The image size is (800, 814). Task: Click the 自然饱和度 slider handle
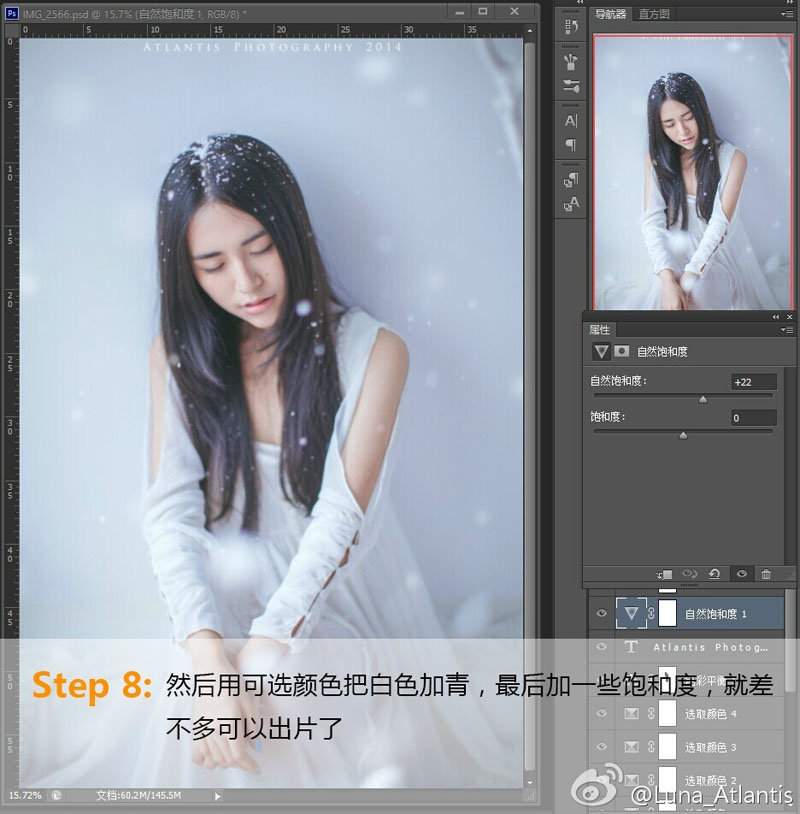702,399
